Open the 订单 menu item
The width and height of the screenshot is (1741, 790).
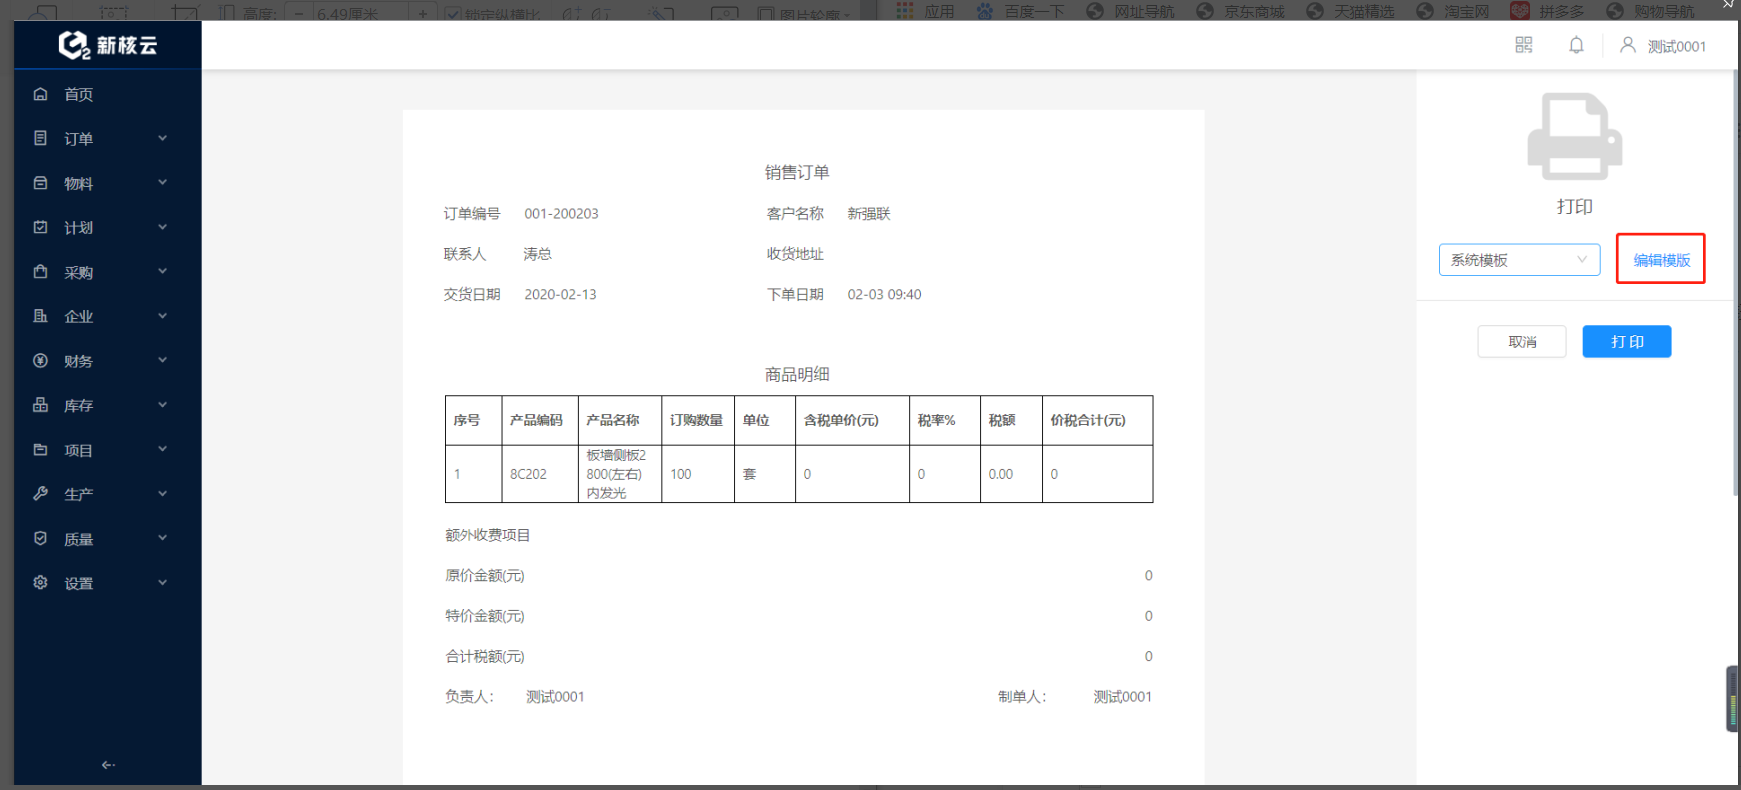point(107,138)
